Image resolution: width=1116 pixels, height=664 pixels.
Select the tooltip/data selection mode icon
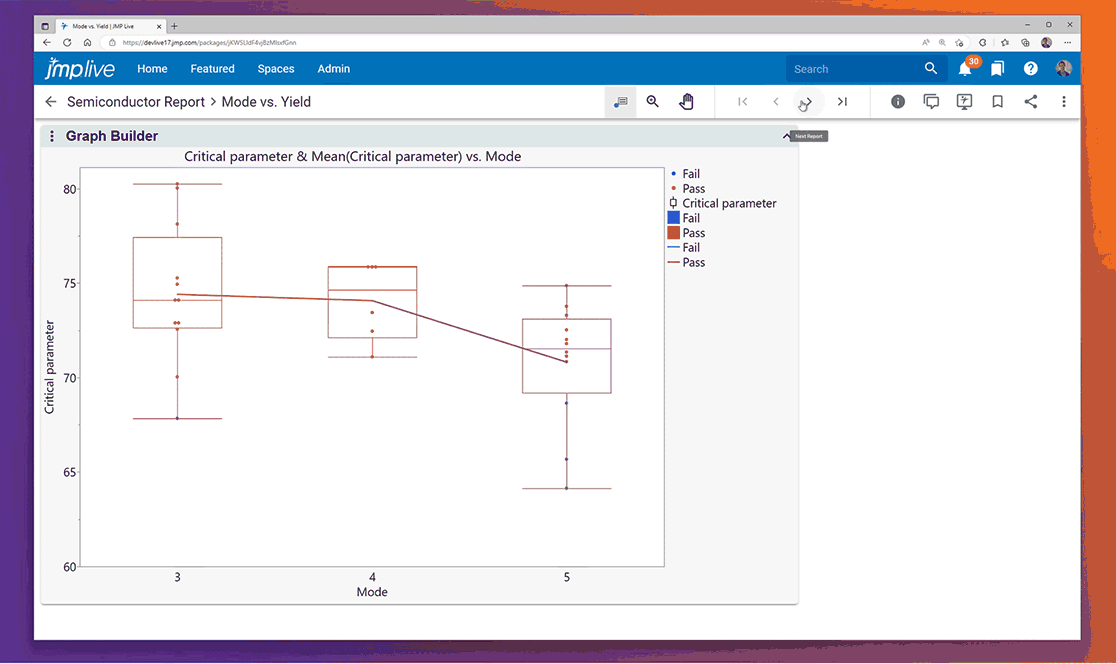(620, 102)
